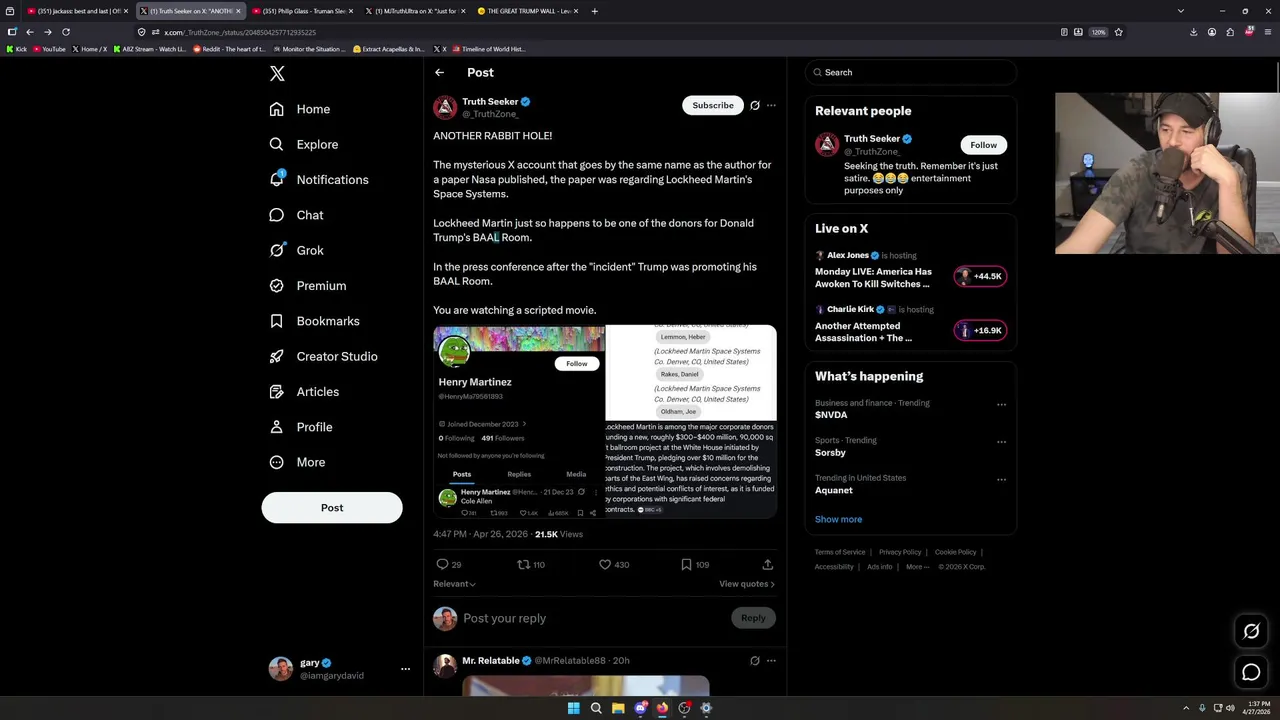Open browser downloads icon
The image size is (1280, 720).
[x=1193, y=32]
